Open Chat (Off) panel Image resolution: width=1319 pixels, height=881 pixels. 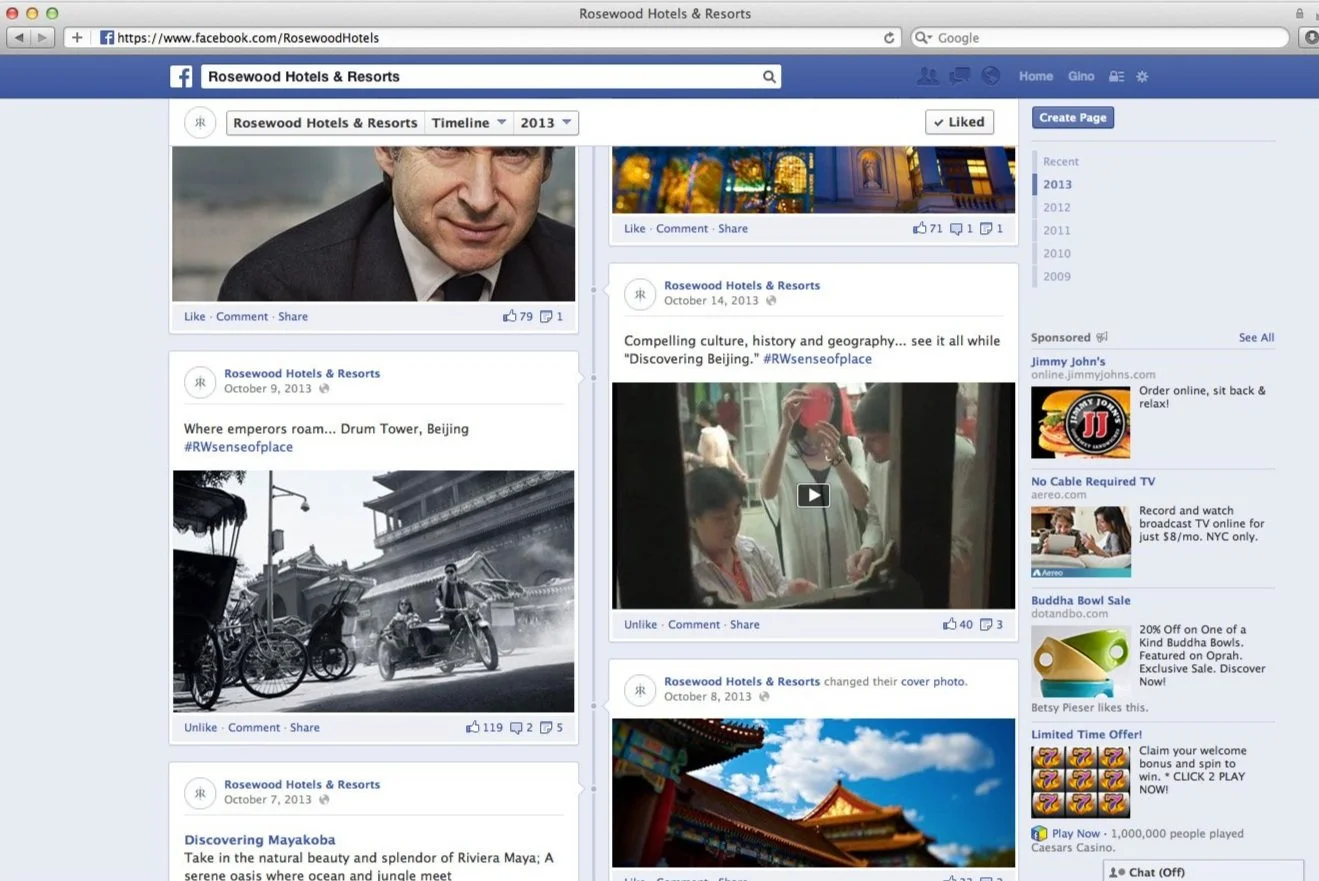(x=1203, y=872)
